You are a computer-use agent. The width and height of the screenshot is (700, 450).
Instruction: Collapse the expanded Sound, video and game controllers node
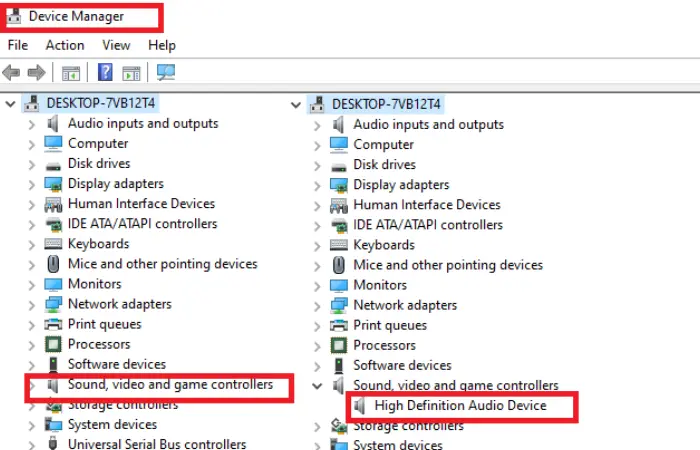317,386
